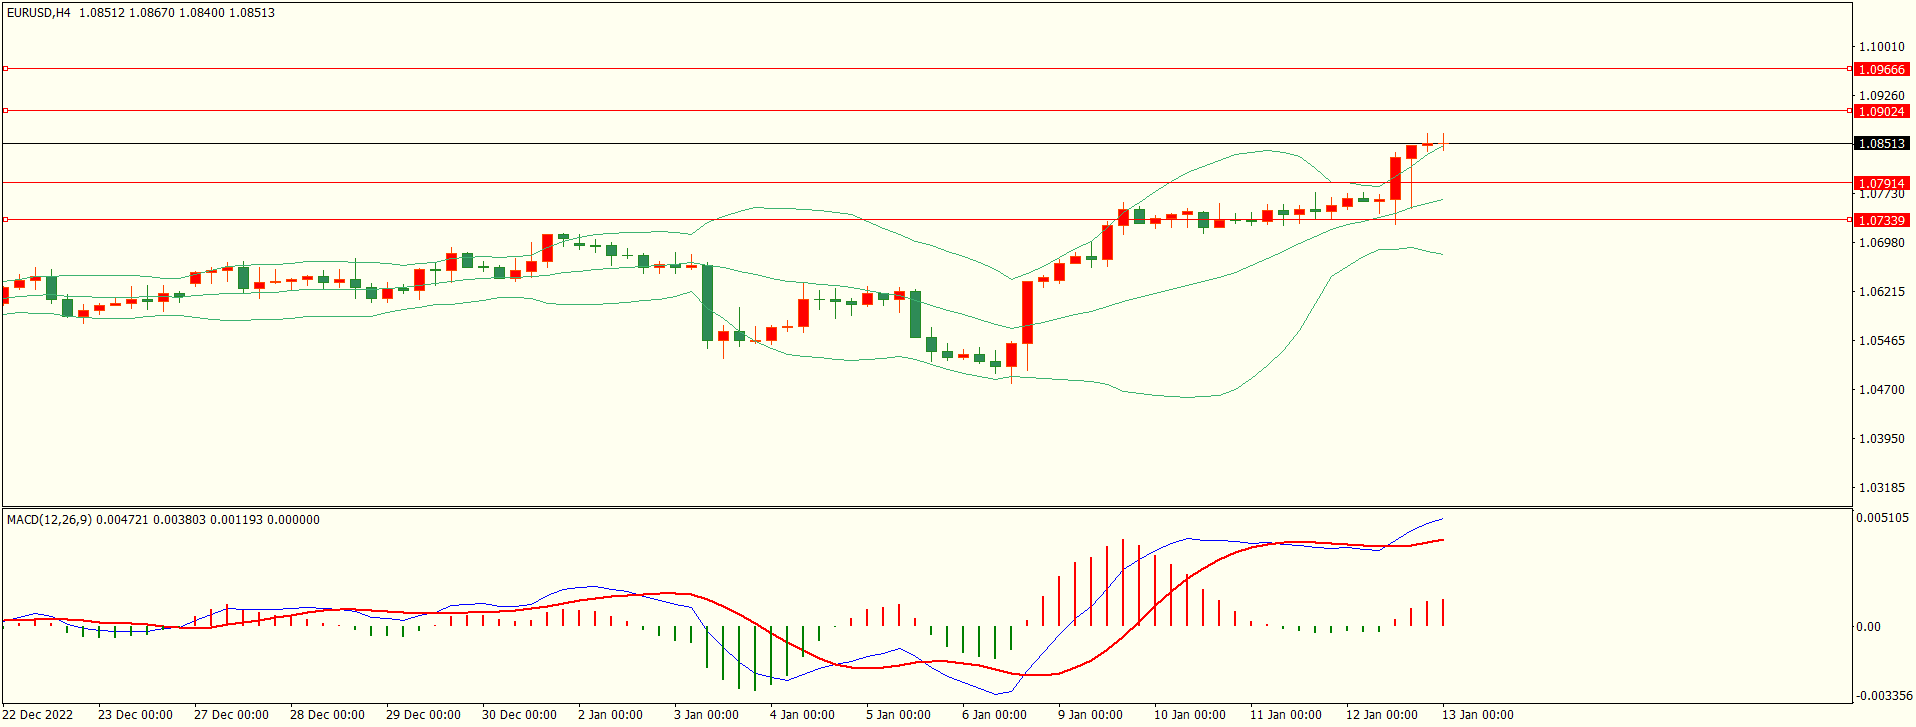Viewport: 1916px width, 727px height.
Task: Click the -0.003356 MACD scale value
Action: pos(1884,696)
